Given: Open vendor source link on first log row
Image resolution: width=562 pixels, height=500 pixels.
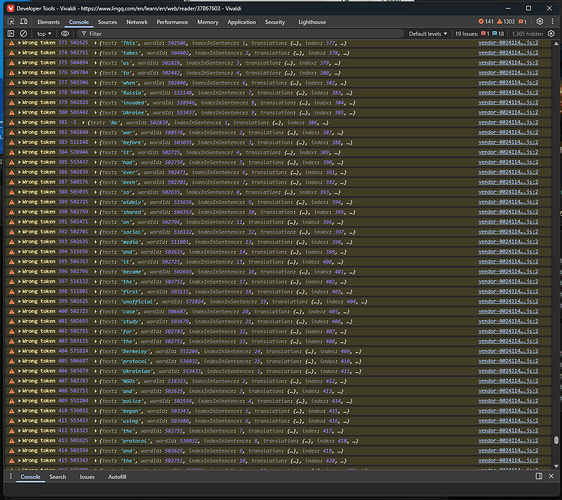Looking at the screenshot, I should [508, 43].
